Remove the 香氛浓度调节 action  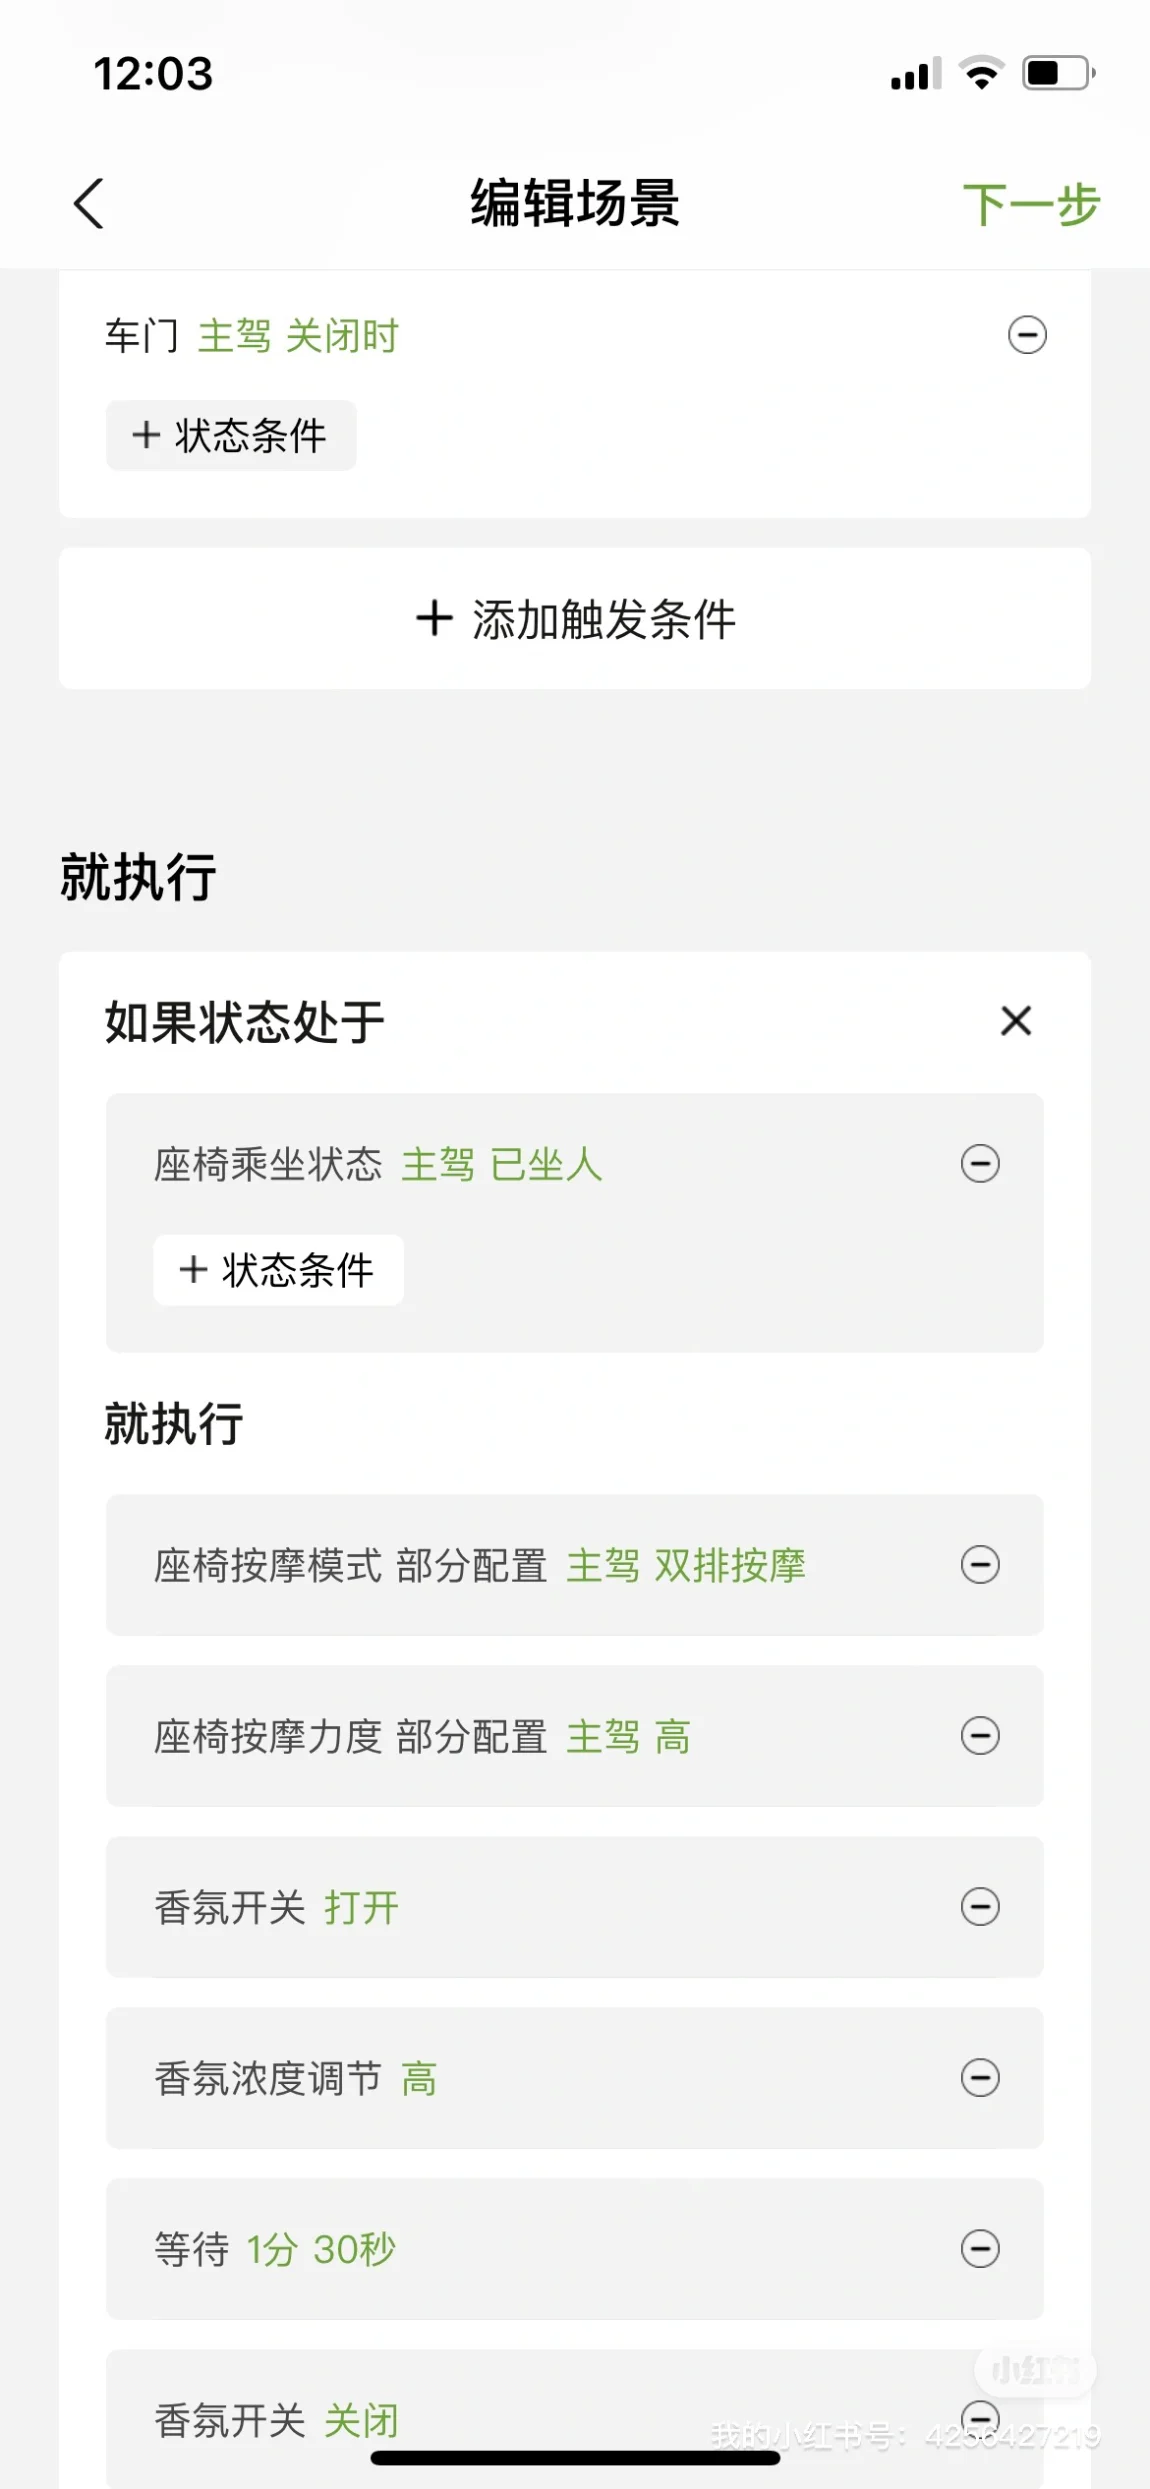[980, 2078]
